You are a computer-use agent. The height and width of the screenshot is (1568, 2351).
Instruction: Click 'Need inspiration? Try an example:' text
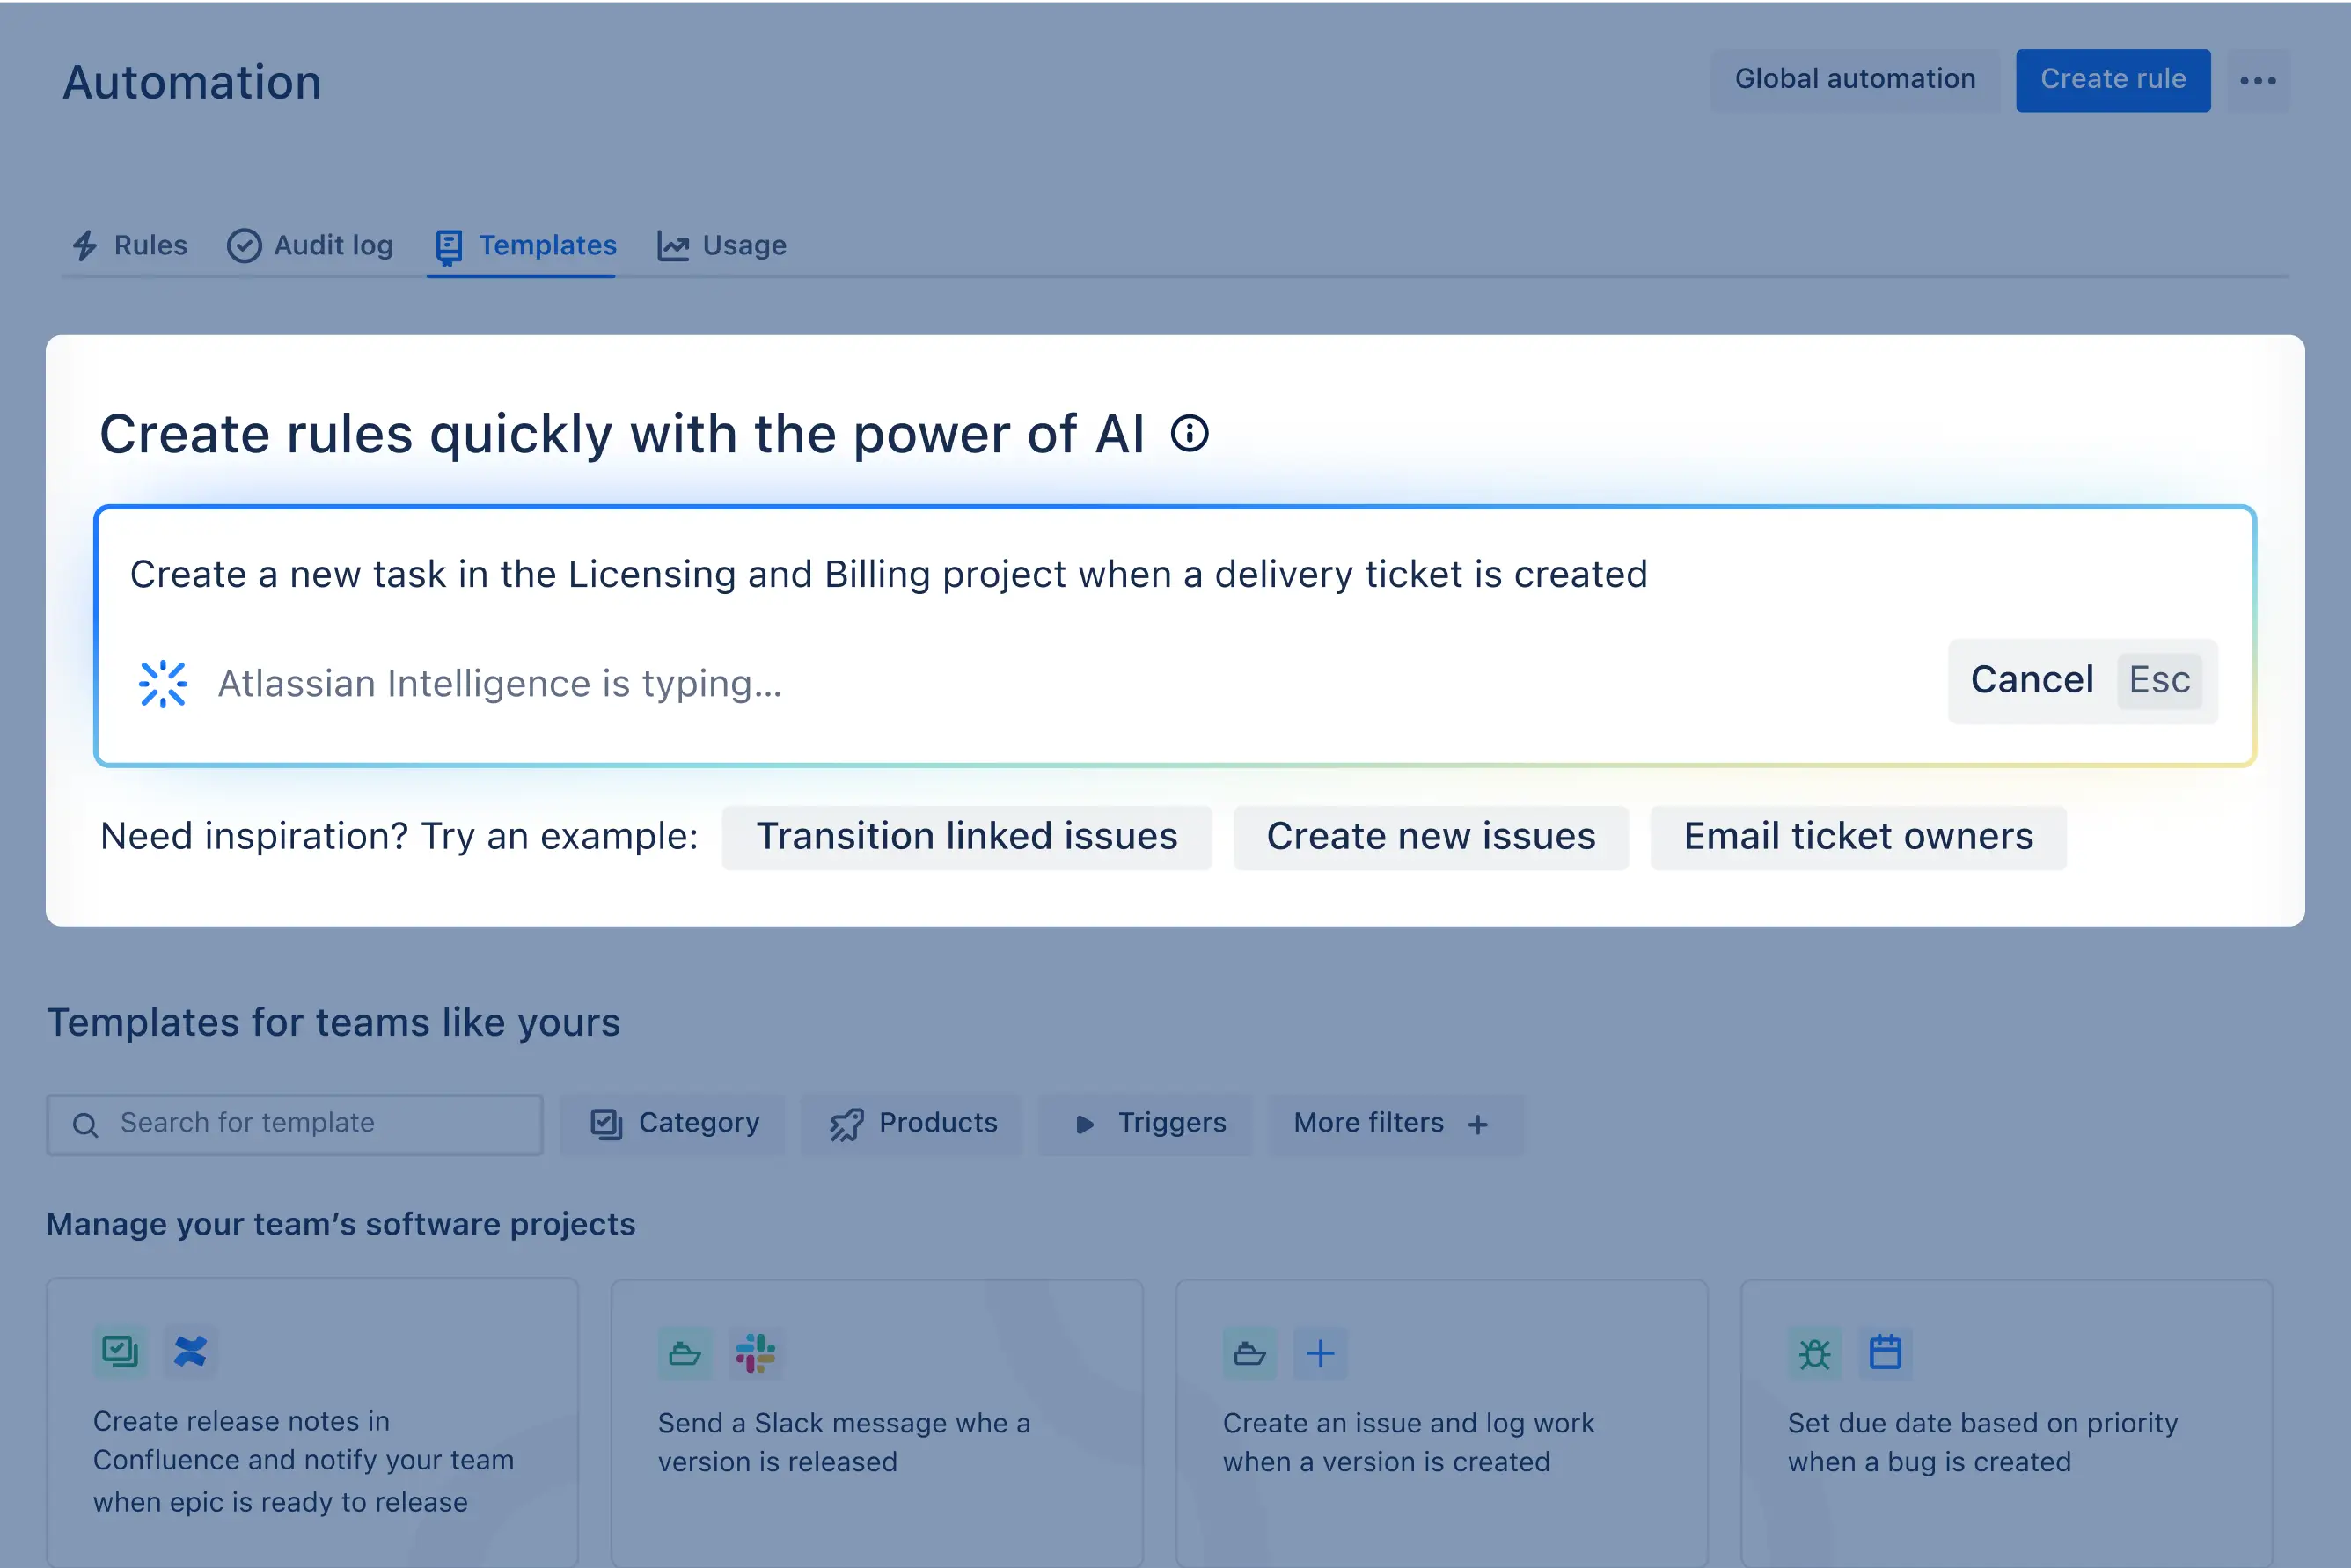(400, 837)
